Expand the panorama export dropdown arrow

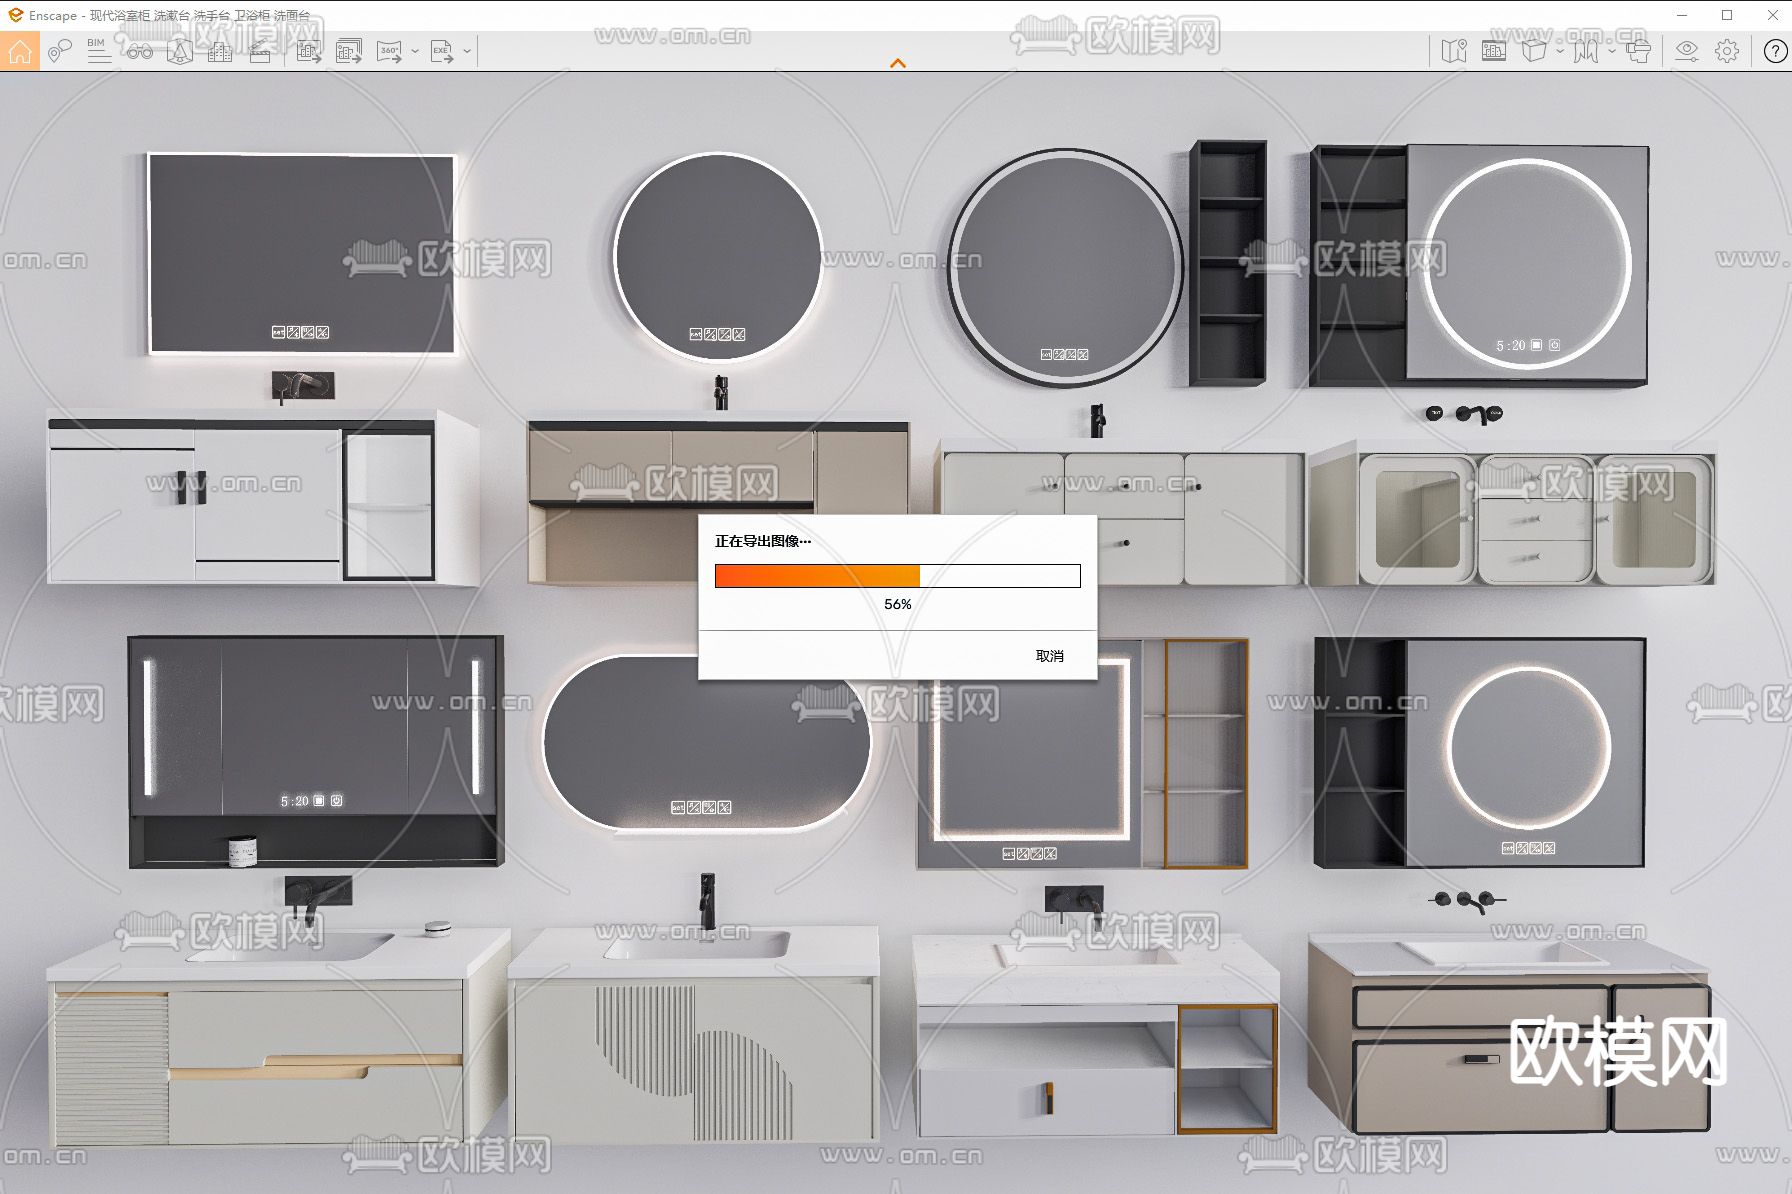415,51
